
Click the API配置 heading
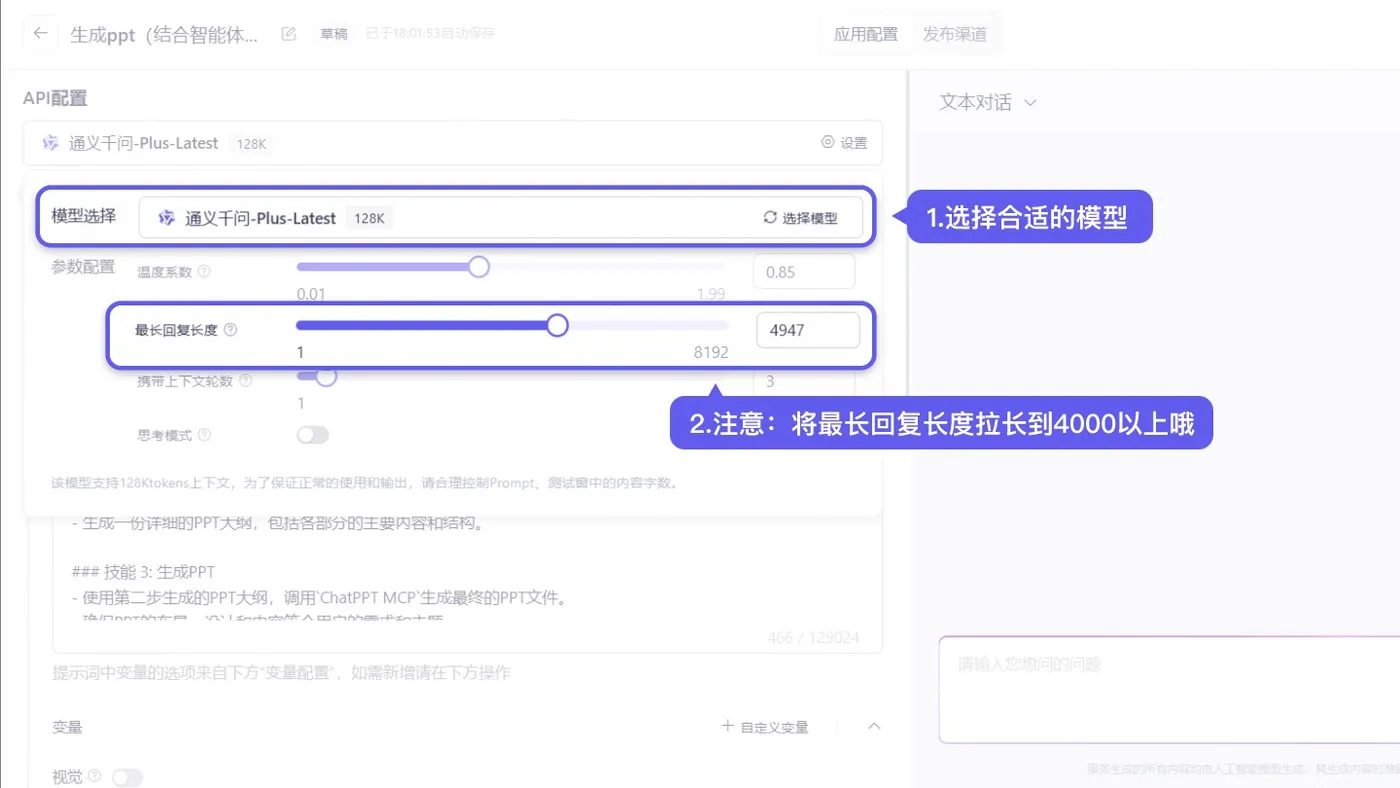click(x=55, y=98)
